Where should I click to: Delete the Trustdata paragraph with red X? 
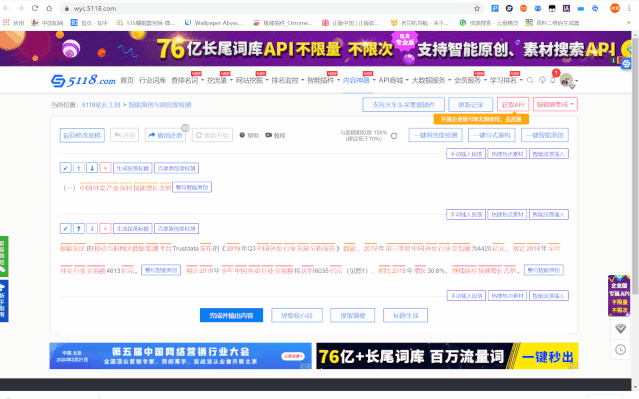click(105, 229)
